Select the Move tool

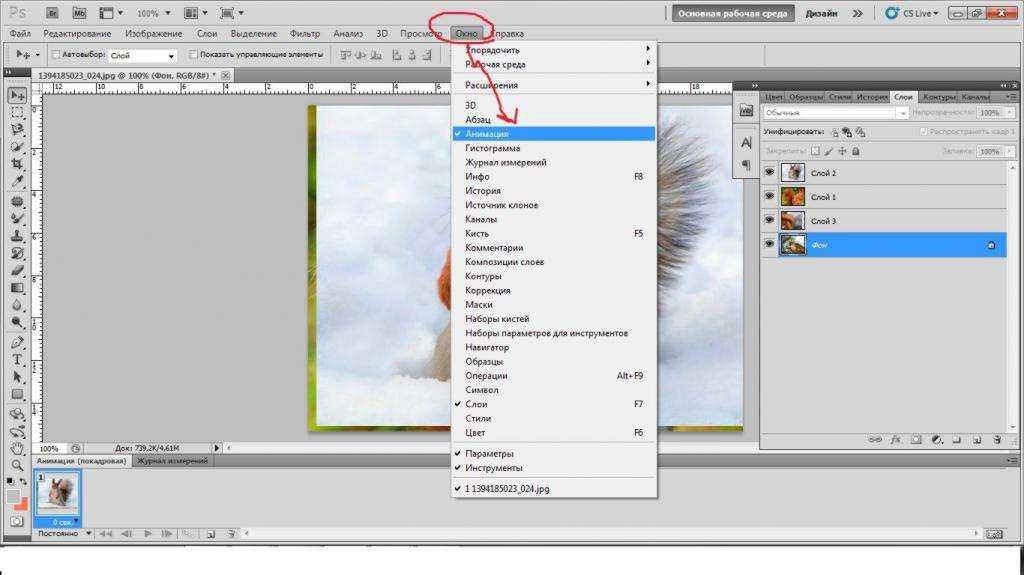pos(18,95)
